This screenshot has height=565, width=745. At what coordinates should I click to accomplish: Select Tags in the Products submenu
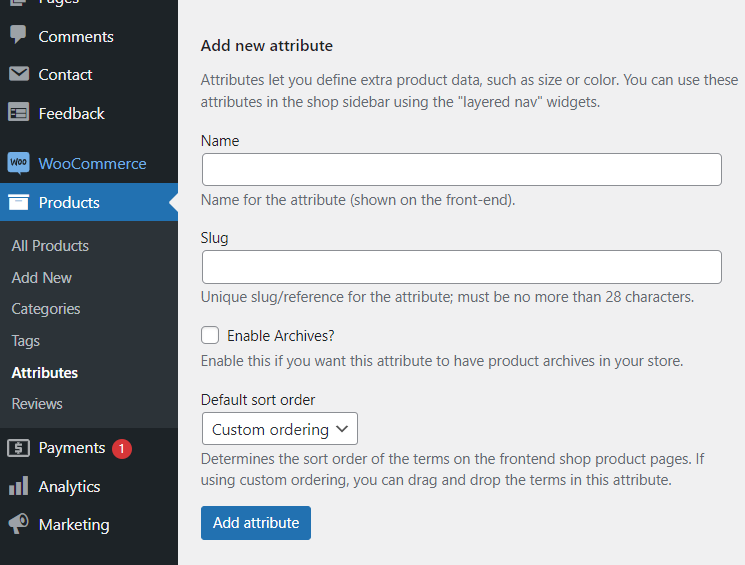(x=26, y=341)
